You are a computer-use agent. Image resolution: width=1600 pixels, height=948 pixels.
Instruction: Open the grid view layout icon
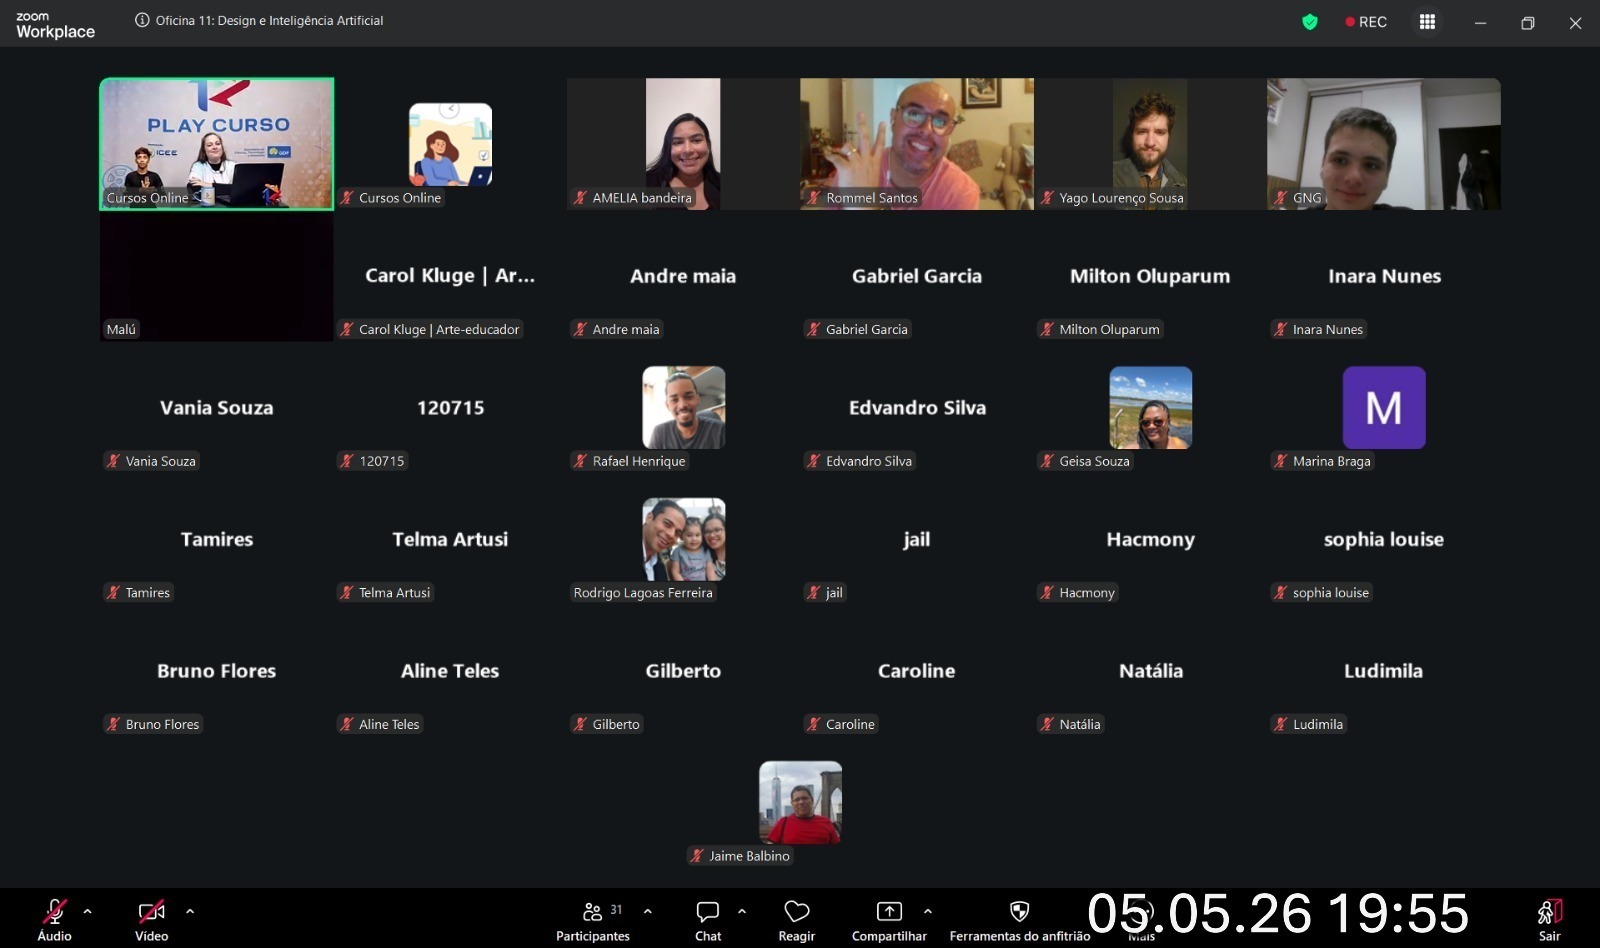coord(1427,22)
